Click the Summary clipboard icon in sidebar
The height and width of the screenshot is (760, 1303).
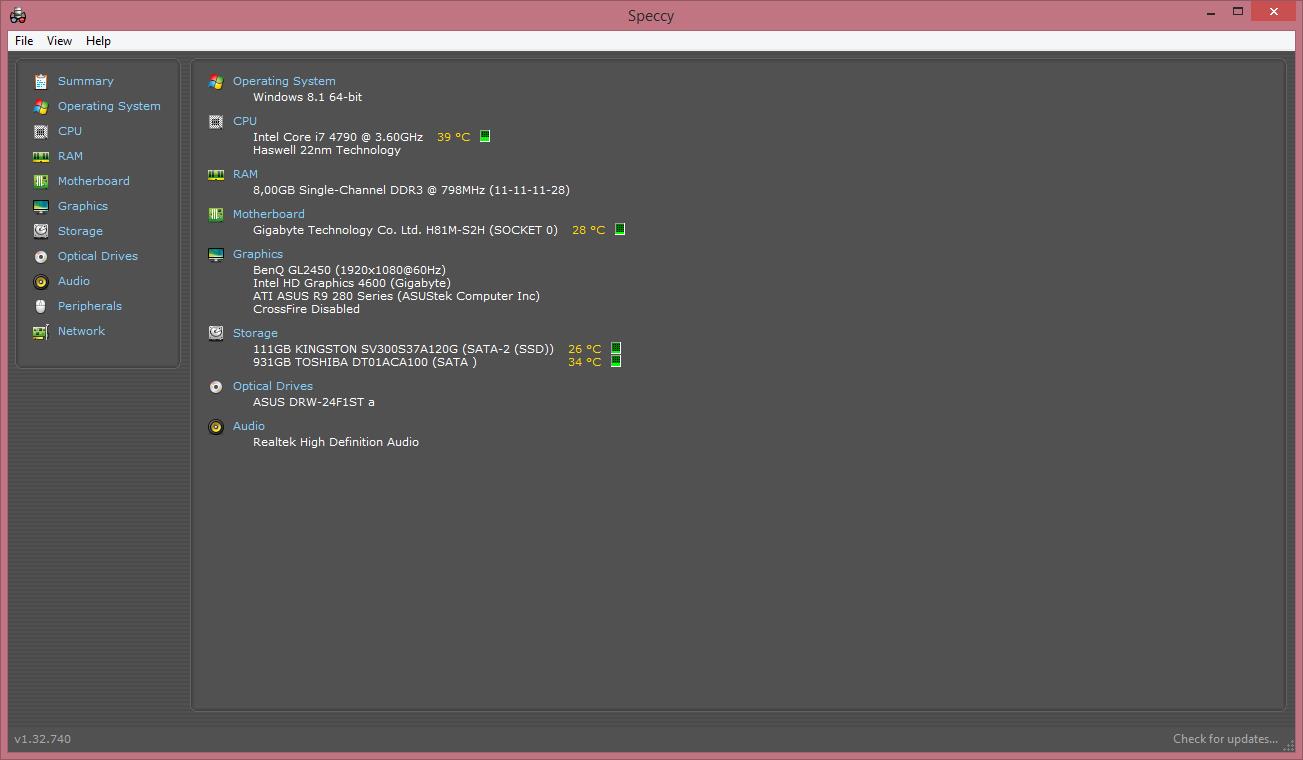click(x=41, y=81)
